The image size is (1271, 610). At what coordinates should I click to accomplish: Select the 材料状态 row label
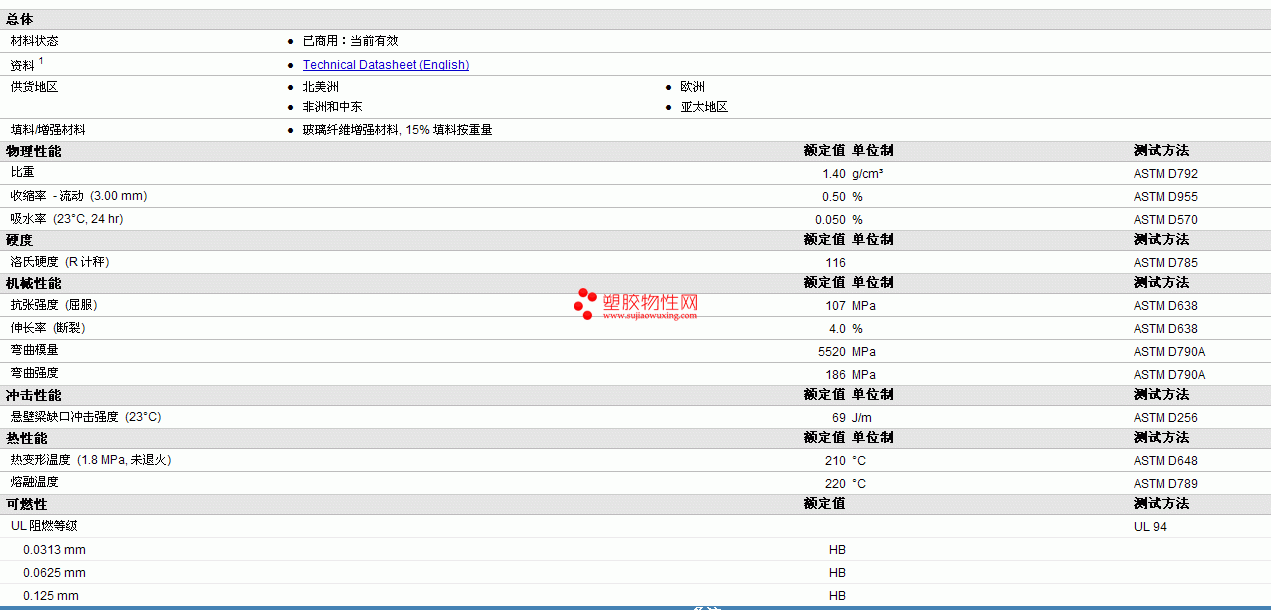(x=35, y=41)
